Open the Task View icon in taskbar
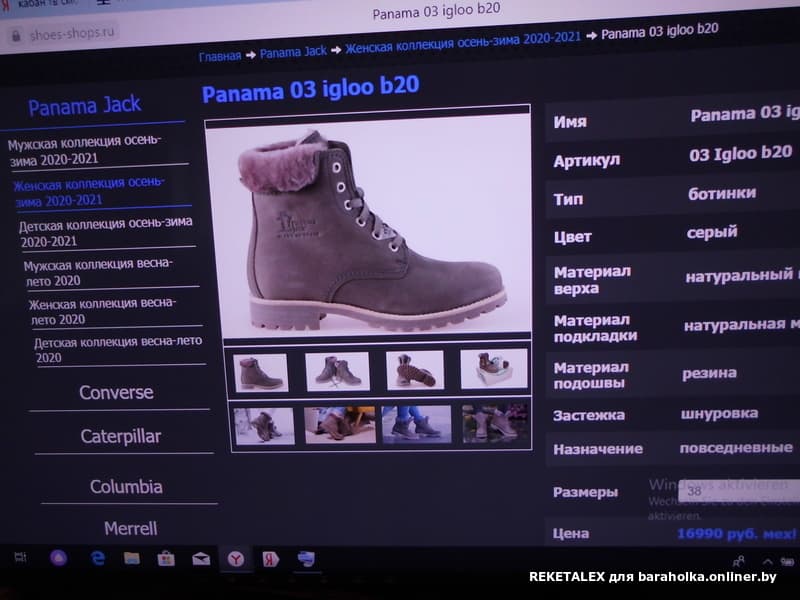 pos(20,557)
